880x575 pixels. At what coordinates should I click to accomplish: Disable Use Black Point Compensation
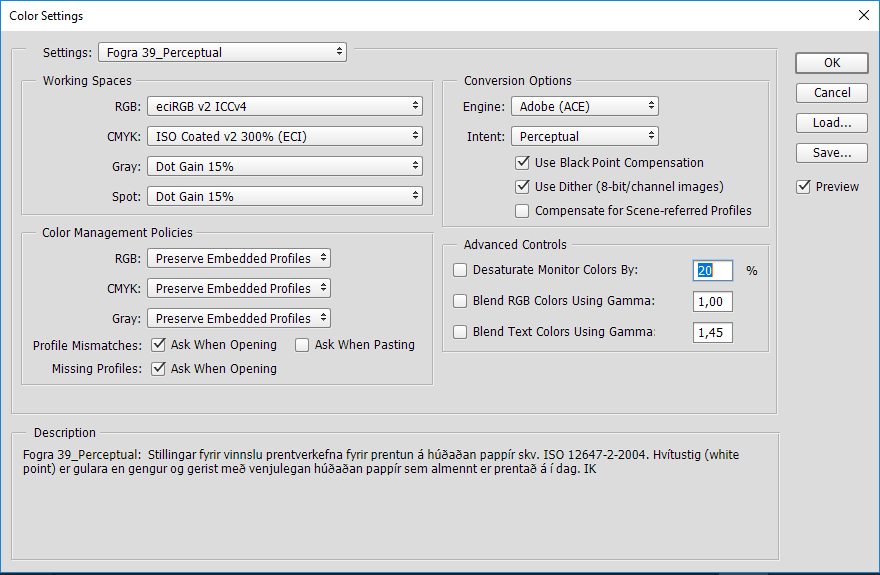tap(522, 163)
